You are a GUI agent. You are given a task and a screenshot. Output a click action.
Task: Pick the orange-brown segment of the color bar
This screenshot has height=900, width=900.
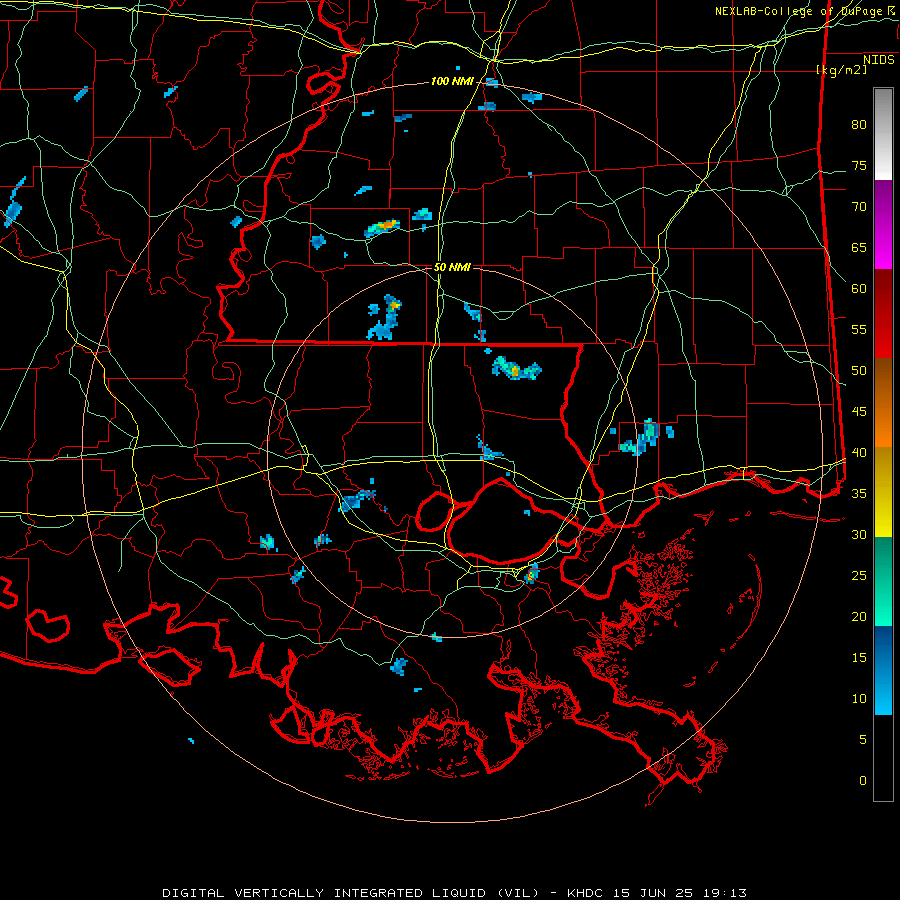point(883,403)
